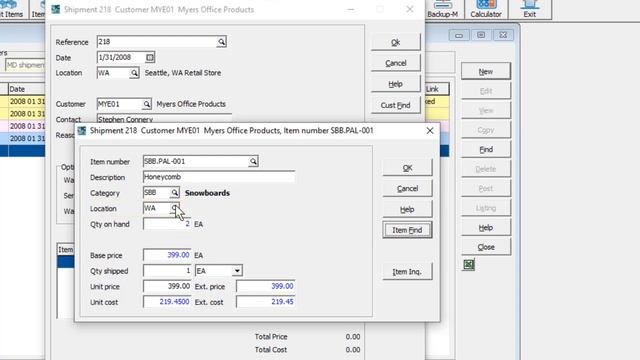Screen dimensions: 640x360
Task: Maximize the background shipments list window
Action: 481,35
